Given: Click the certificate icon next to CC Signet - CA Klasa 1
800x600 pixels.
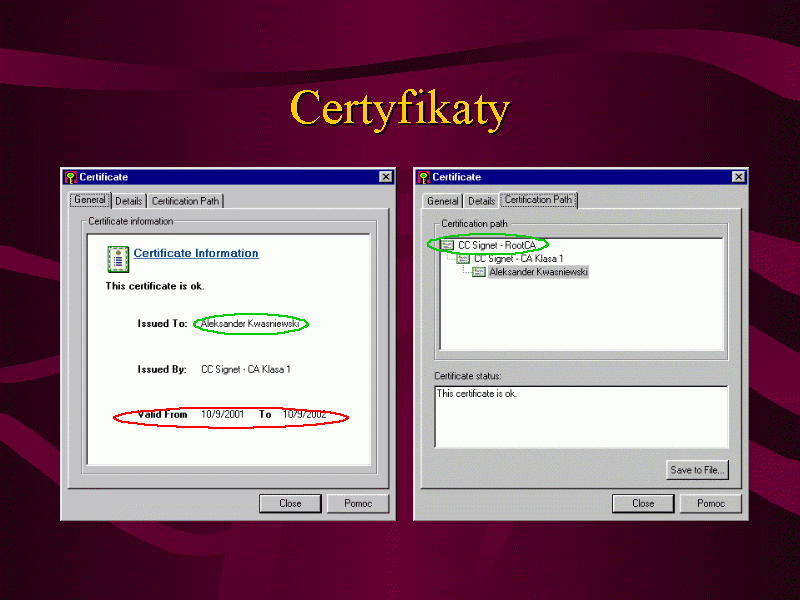Looking at the screenshot, I should [462, 258].
